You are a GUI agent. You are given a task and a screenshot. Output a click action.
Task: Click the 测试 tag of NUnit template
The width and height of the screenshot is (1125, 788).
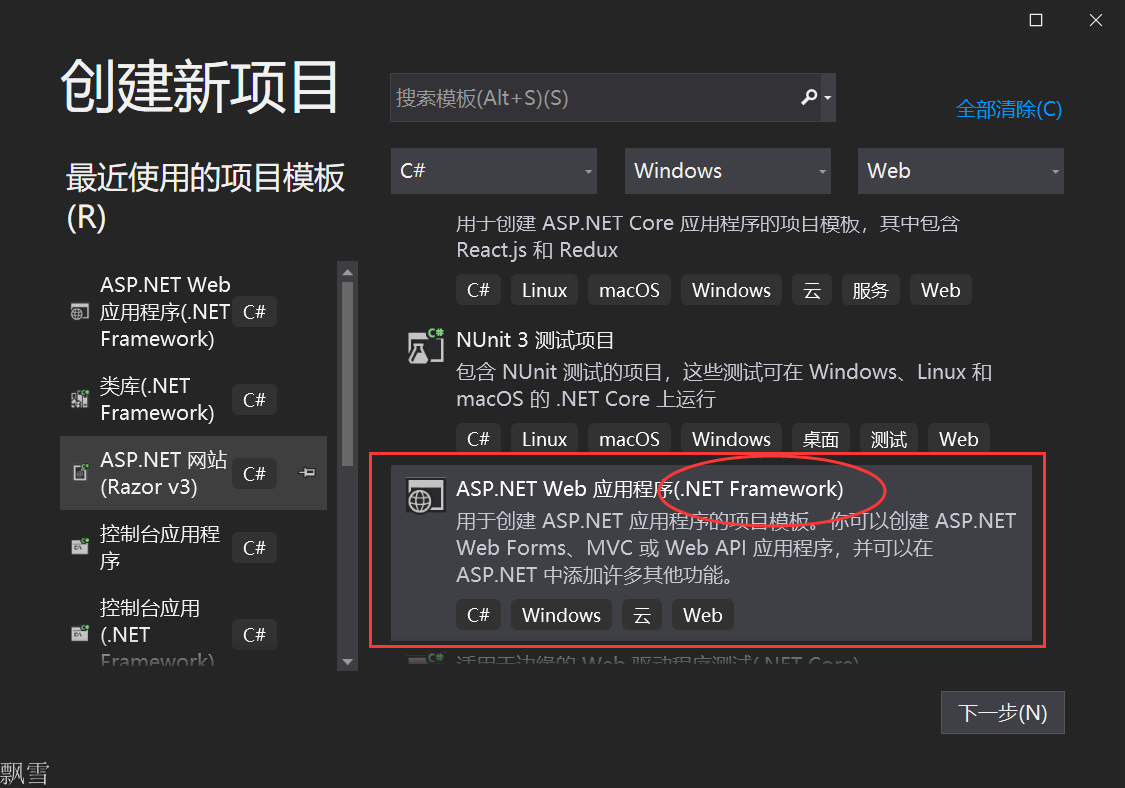pos(889,438)
